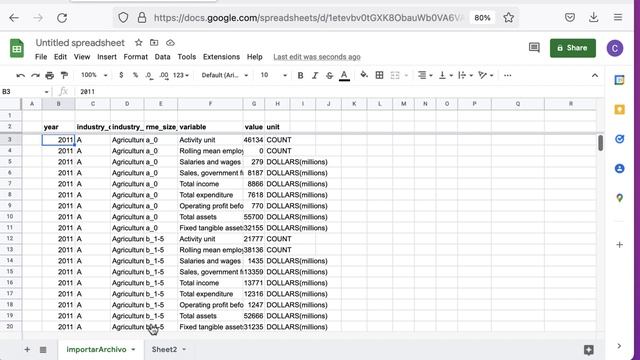This screenshot has height=360, width=640.
Task: Decrease decimal places
Action: pos(149,76)
